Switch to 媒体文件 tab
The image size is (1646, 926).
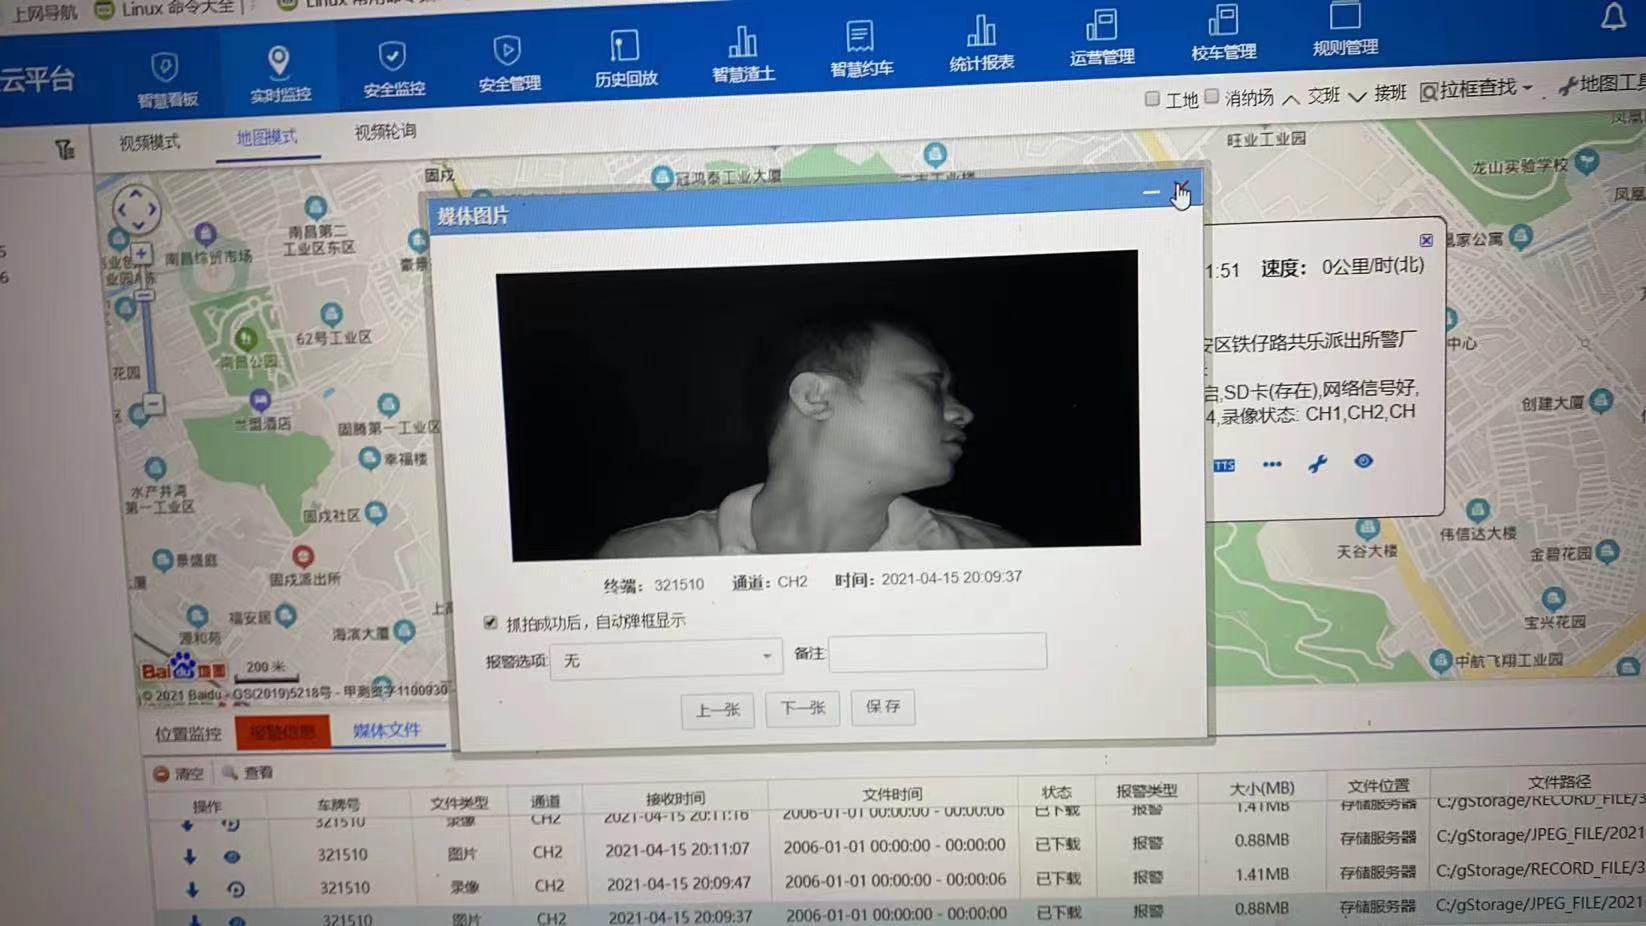tap(387, 730)
